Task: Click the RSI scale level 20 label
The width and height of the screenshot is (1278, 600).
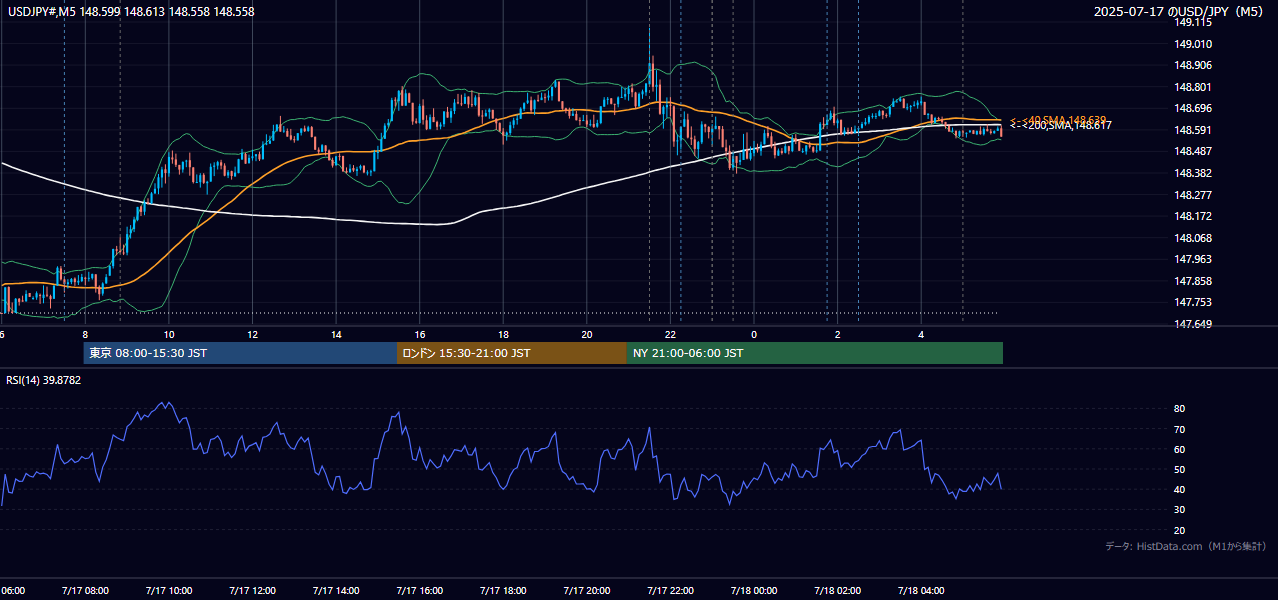Action: [1180, 530]
